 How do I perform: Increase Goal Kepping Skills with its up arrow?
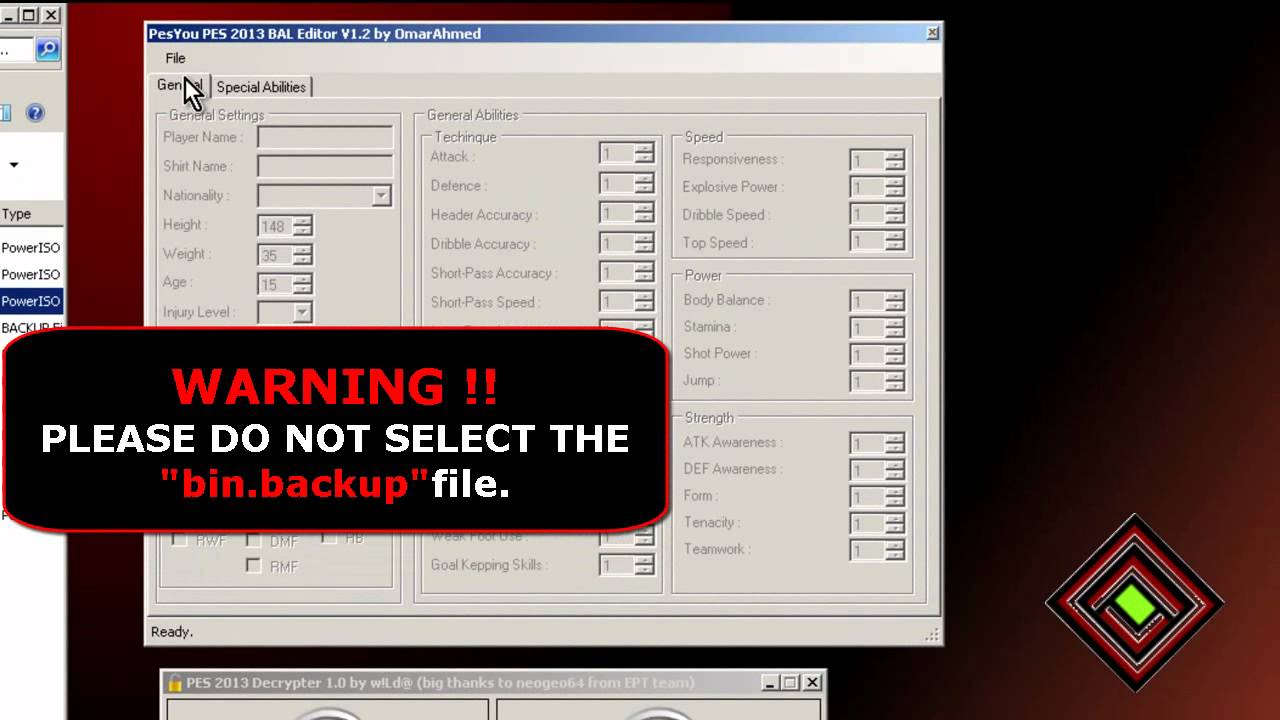644,560
